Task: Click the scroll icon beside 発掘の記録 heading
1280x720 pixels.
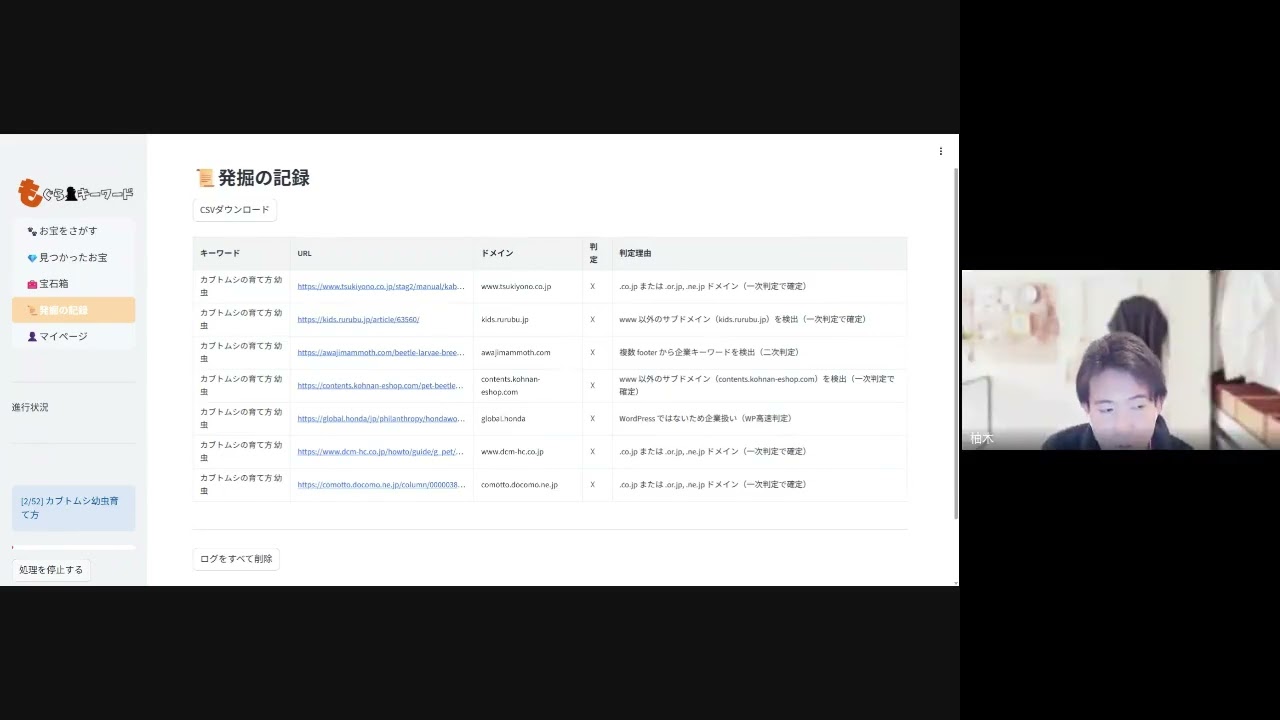Action: tap(205, 178)
